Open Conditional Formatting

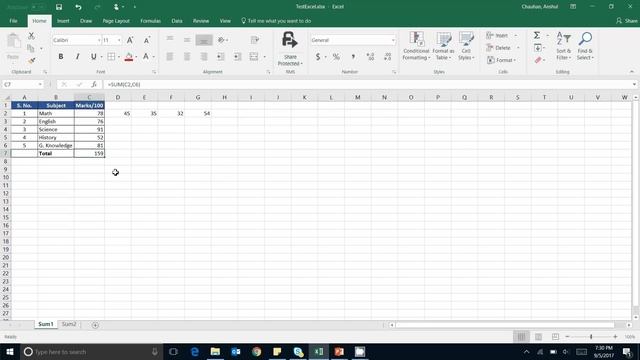point(416,46)
